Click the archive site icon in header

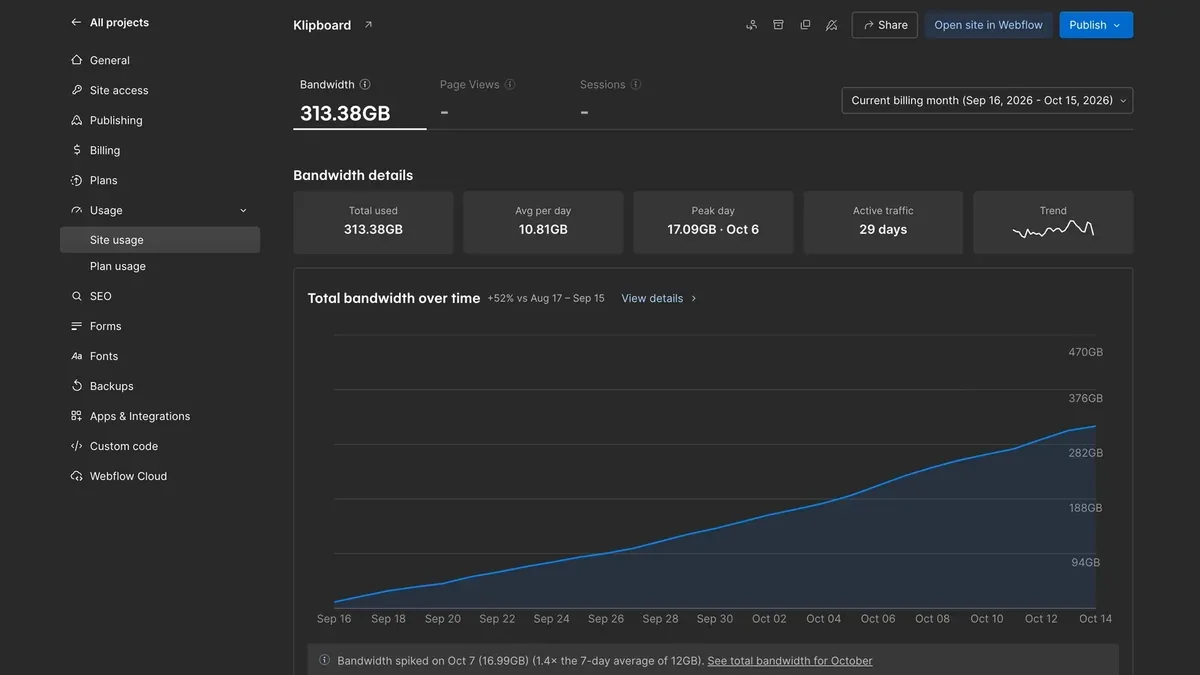778,25
